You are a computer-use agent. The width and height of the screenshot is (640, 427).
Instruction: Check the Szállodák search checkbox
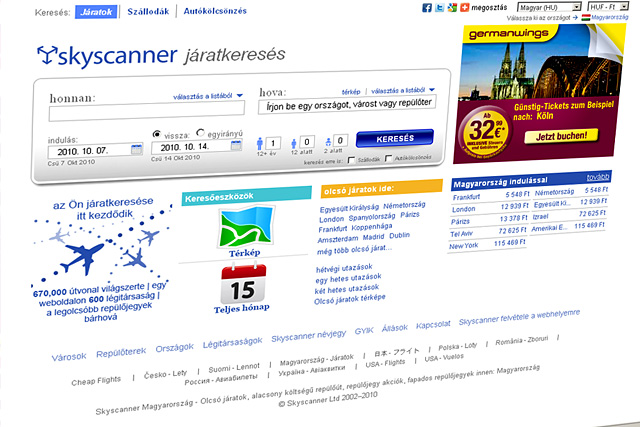coord(351,160)
